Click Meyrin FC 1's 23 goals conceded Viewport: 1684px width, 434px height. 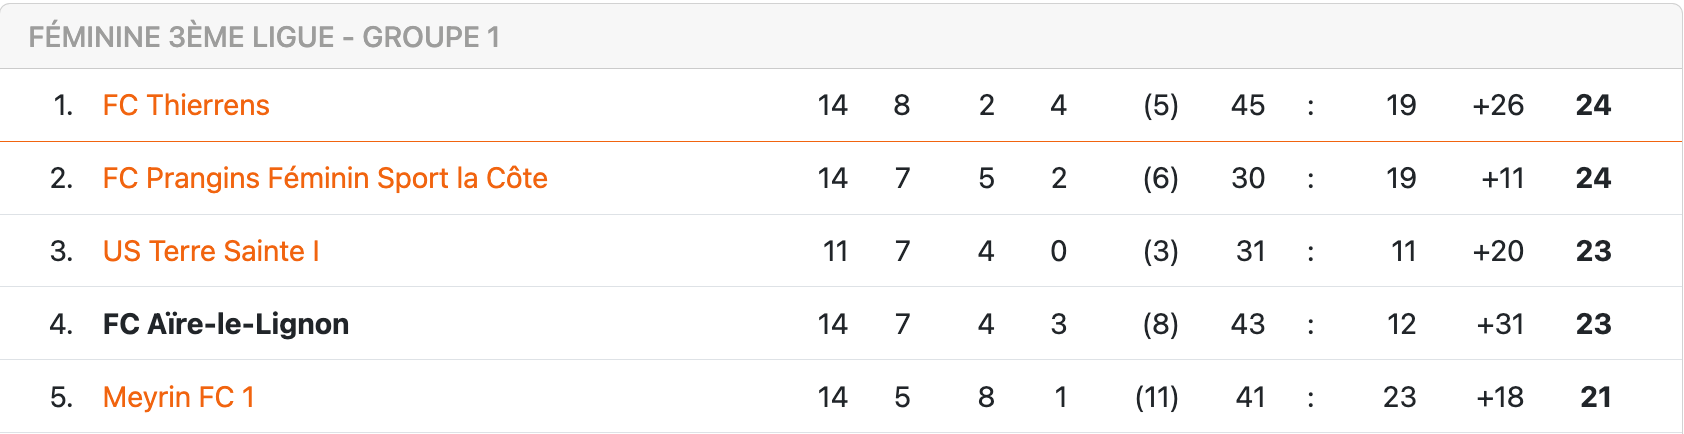pyautogui.click(x=1399, y=397)
